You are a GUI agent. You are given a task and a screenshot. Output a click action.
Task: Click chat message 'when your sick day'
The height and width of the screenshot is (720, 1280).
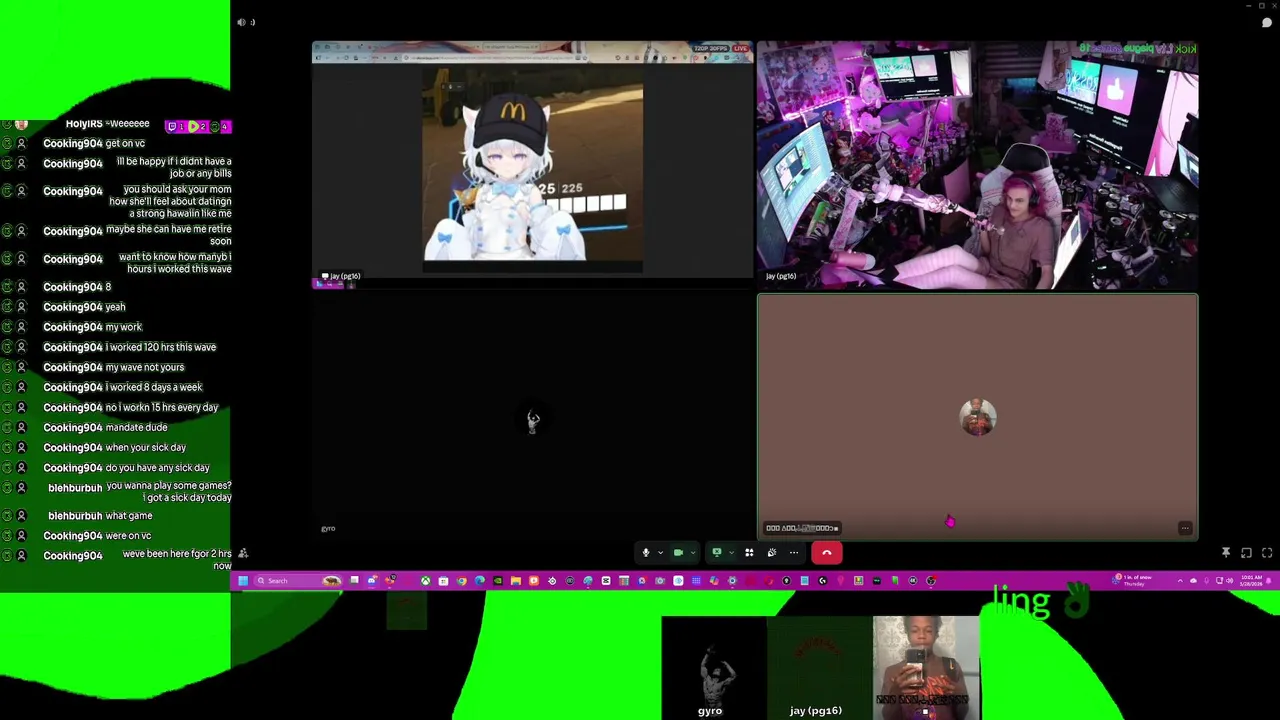(145, 447)
